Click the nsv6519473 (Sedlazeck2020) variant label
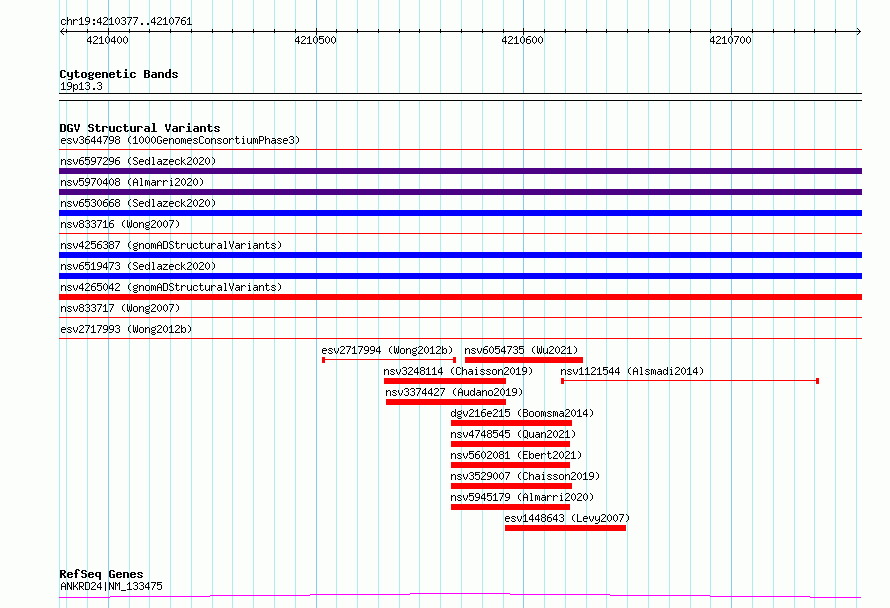The width and height of the screenshot is (890, 608). (x=138, y=266)
